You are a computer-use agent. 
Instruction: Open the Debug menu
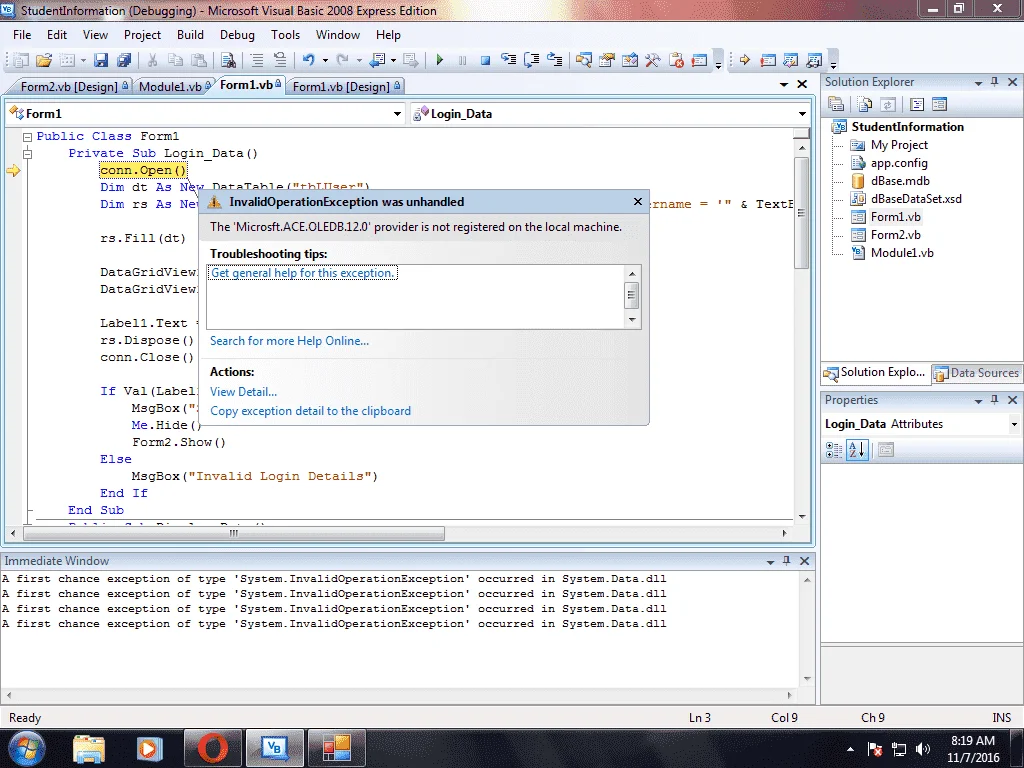pos(237,35)
